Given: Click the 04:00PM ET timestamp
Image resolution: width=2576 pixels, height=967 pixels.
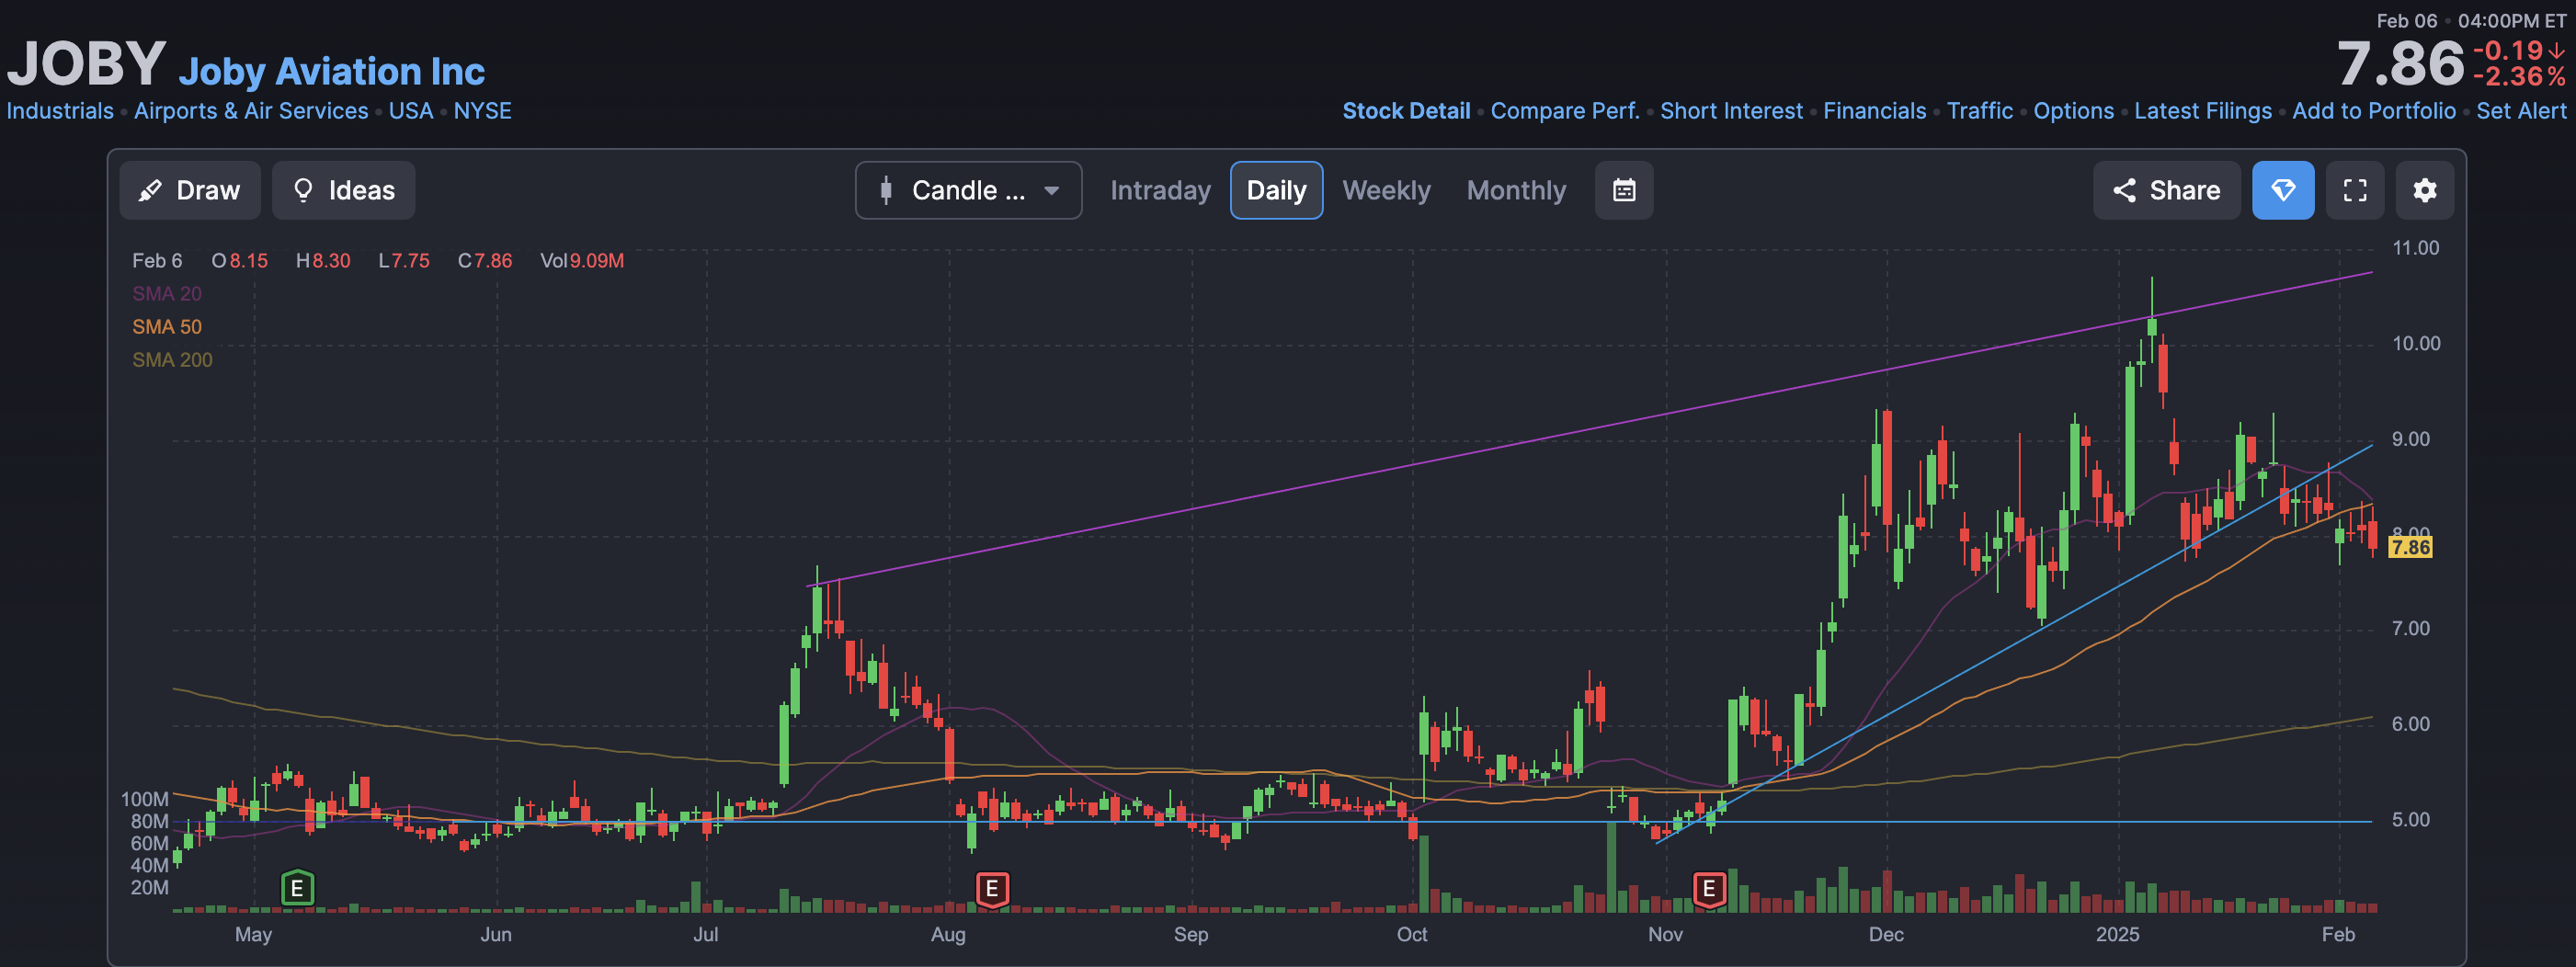Looking at the screenshot, I should tap(2512, 21).
